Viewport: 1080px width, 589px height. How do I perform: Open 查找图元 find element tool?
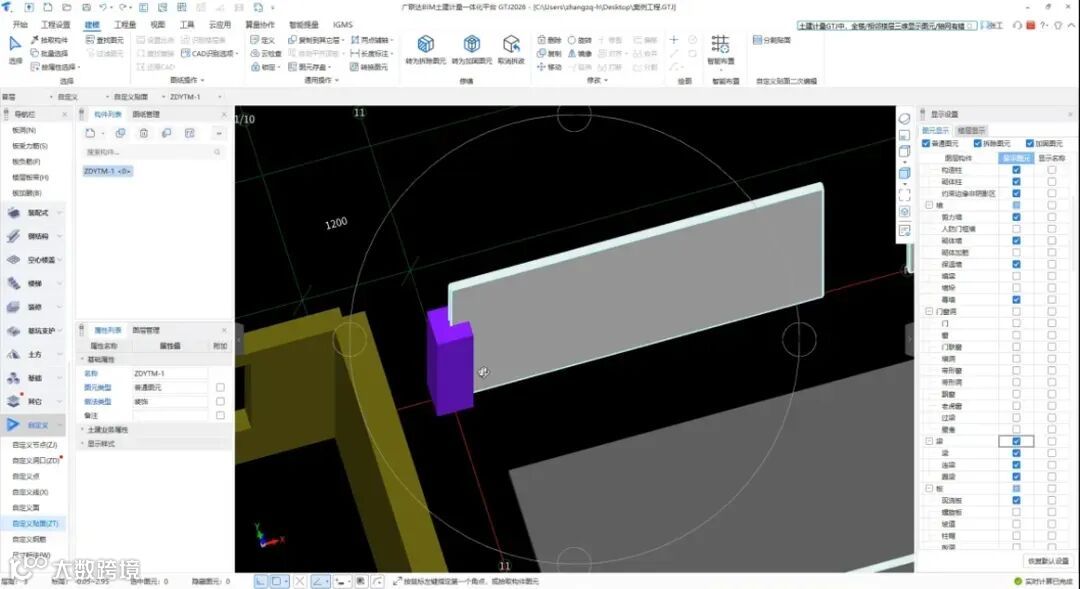(105, 40)
